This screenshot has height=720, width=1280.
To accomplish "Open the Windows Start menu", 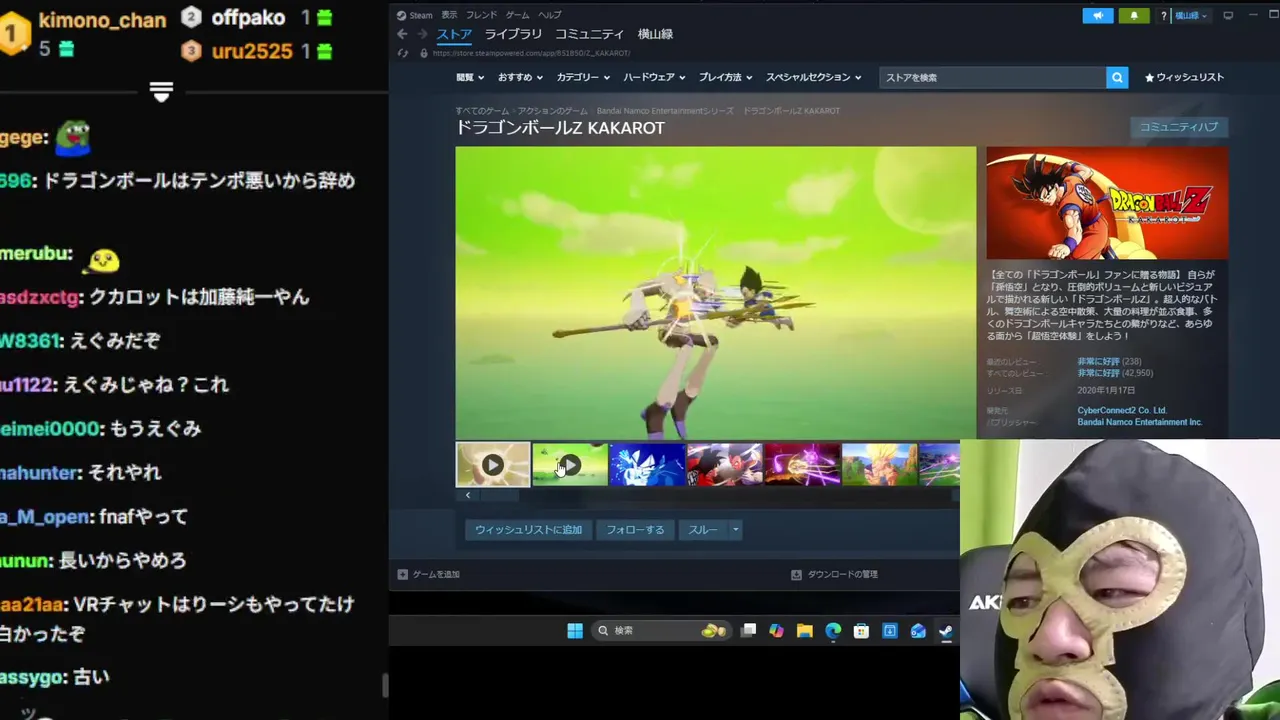I will (575, 631).
